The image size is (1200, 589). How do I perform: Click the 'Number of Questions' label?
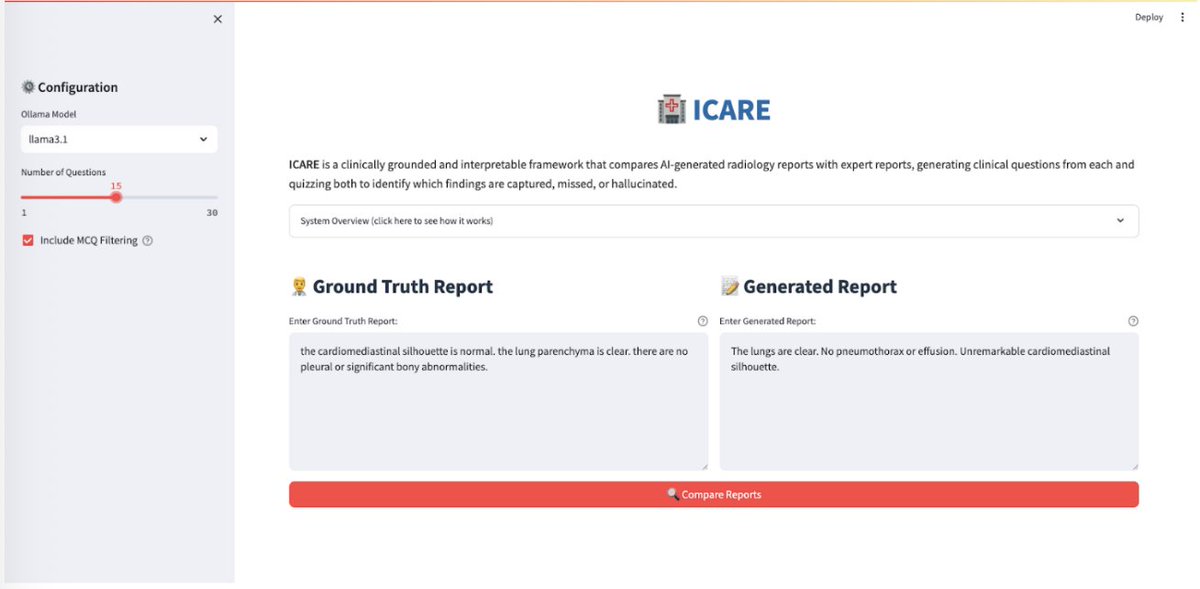[x=63, y=172]
